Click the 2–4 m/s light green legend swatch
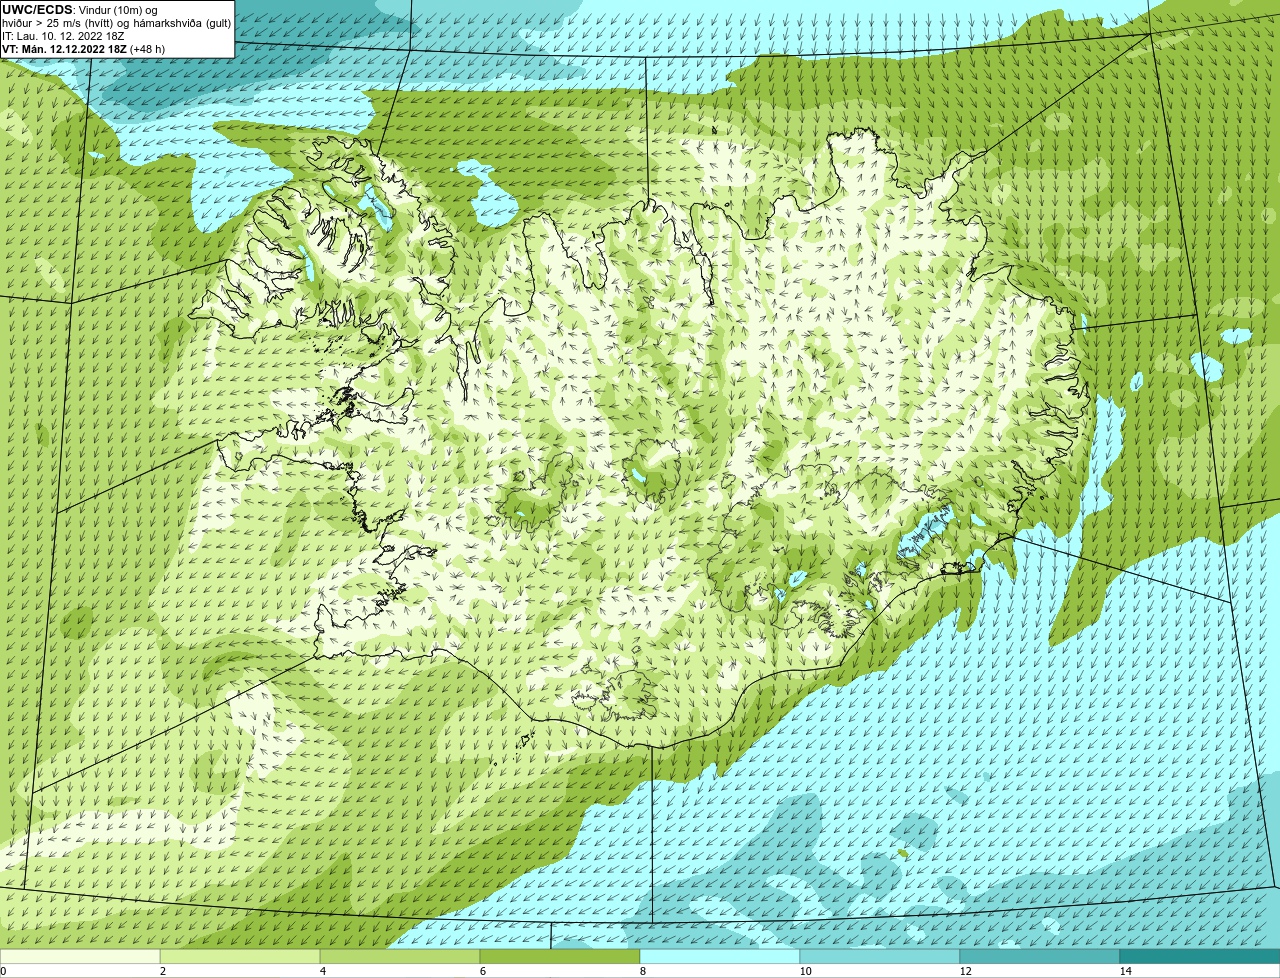Image resolution: width=1280 pixels, height=978 pixels. [240, 956]
